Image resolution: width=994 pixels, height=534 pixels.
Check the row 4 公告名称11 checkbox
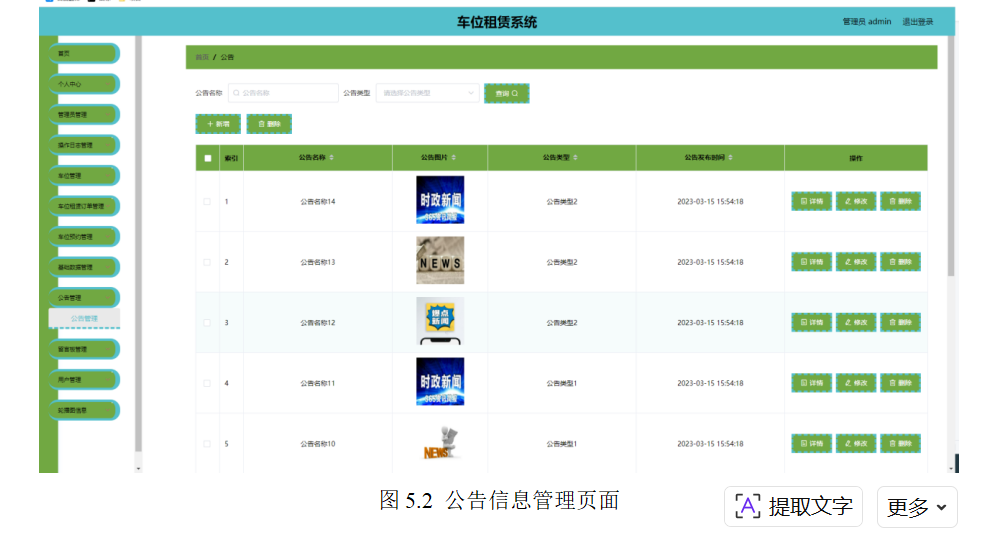coord(207,383)
